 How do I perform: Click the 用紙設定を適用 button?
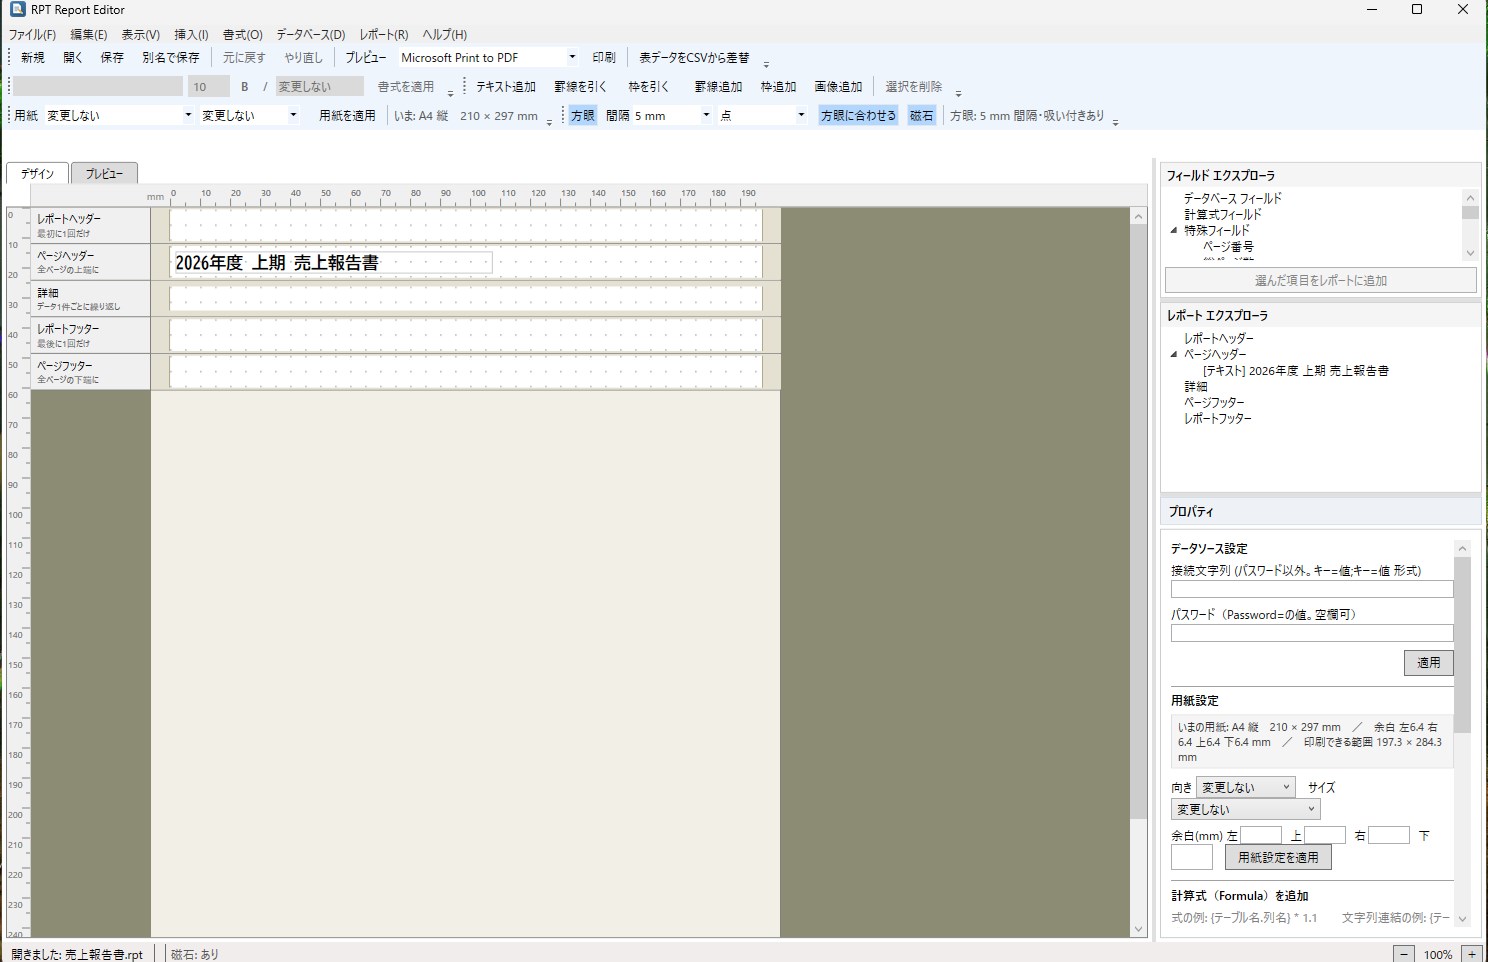click(x=1278, y=857)
